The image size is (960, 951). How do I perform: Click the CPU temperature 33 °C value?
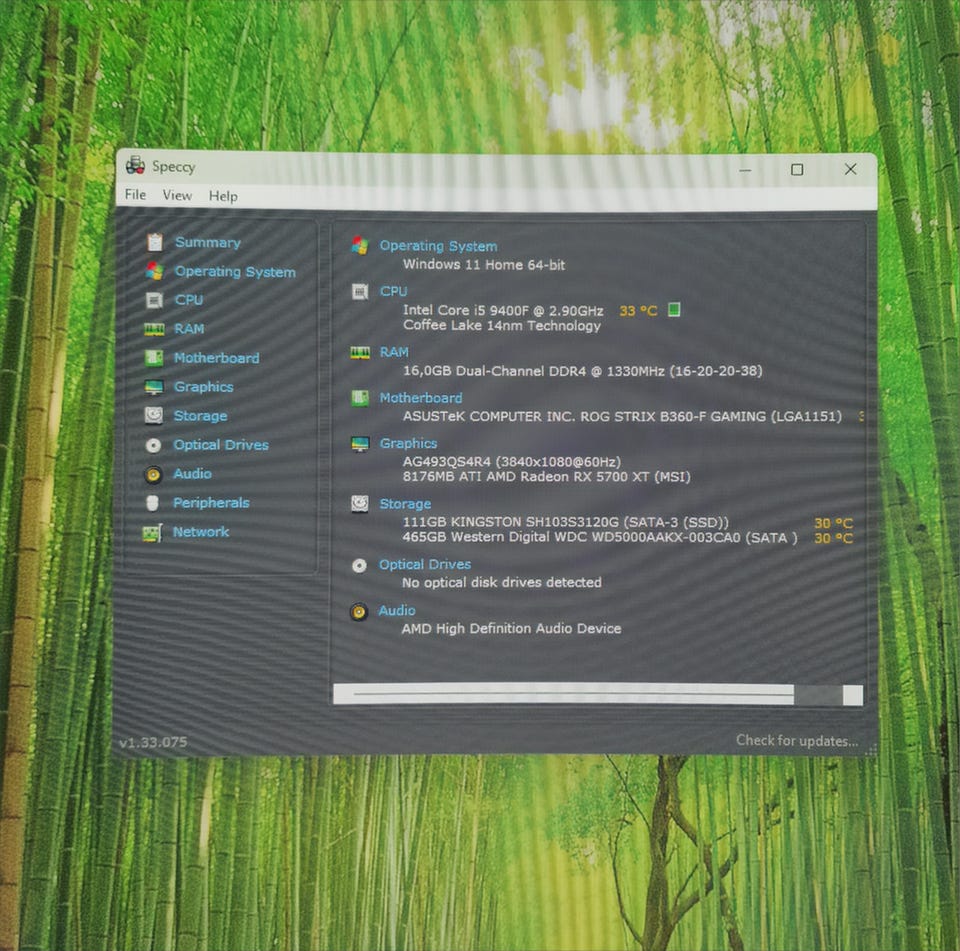(638, 310)
